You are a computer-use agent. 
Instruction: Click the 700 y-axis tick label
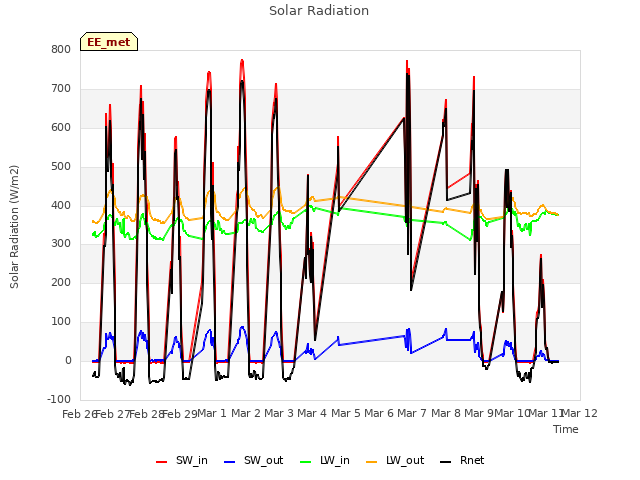61,89
